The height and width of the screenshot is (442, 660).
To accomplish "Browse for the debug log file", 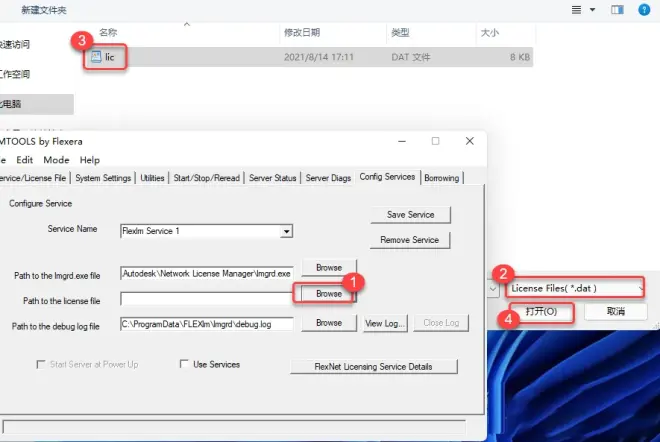I will click(x=329, y=323).
